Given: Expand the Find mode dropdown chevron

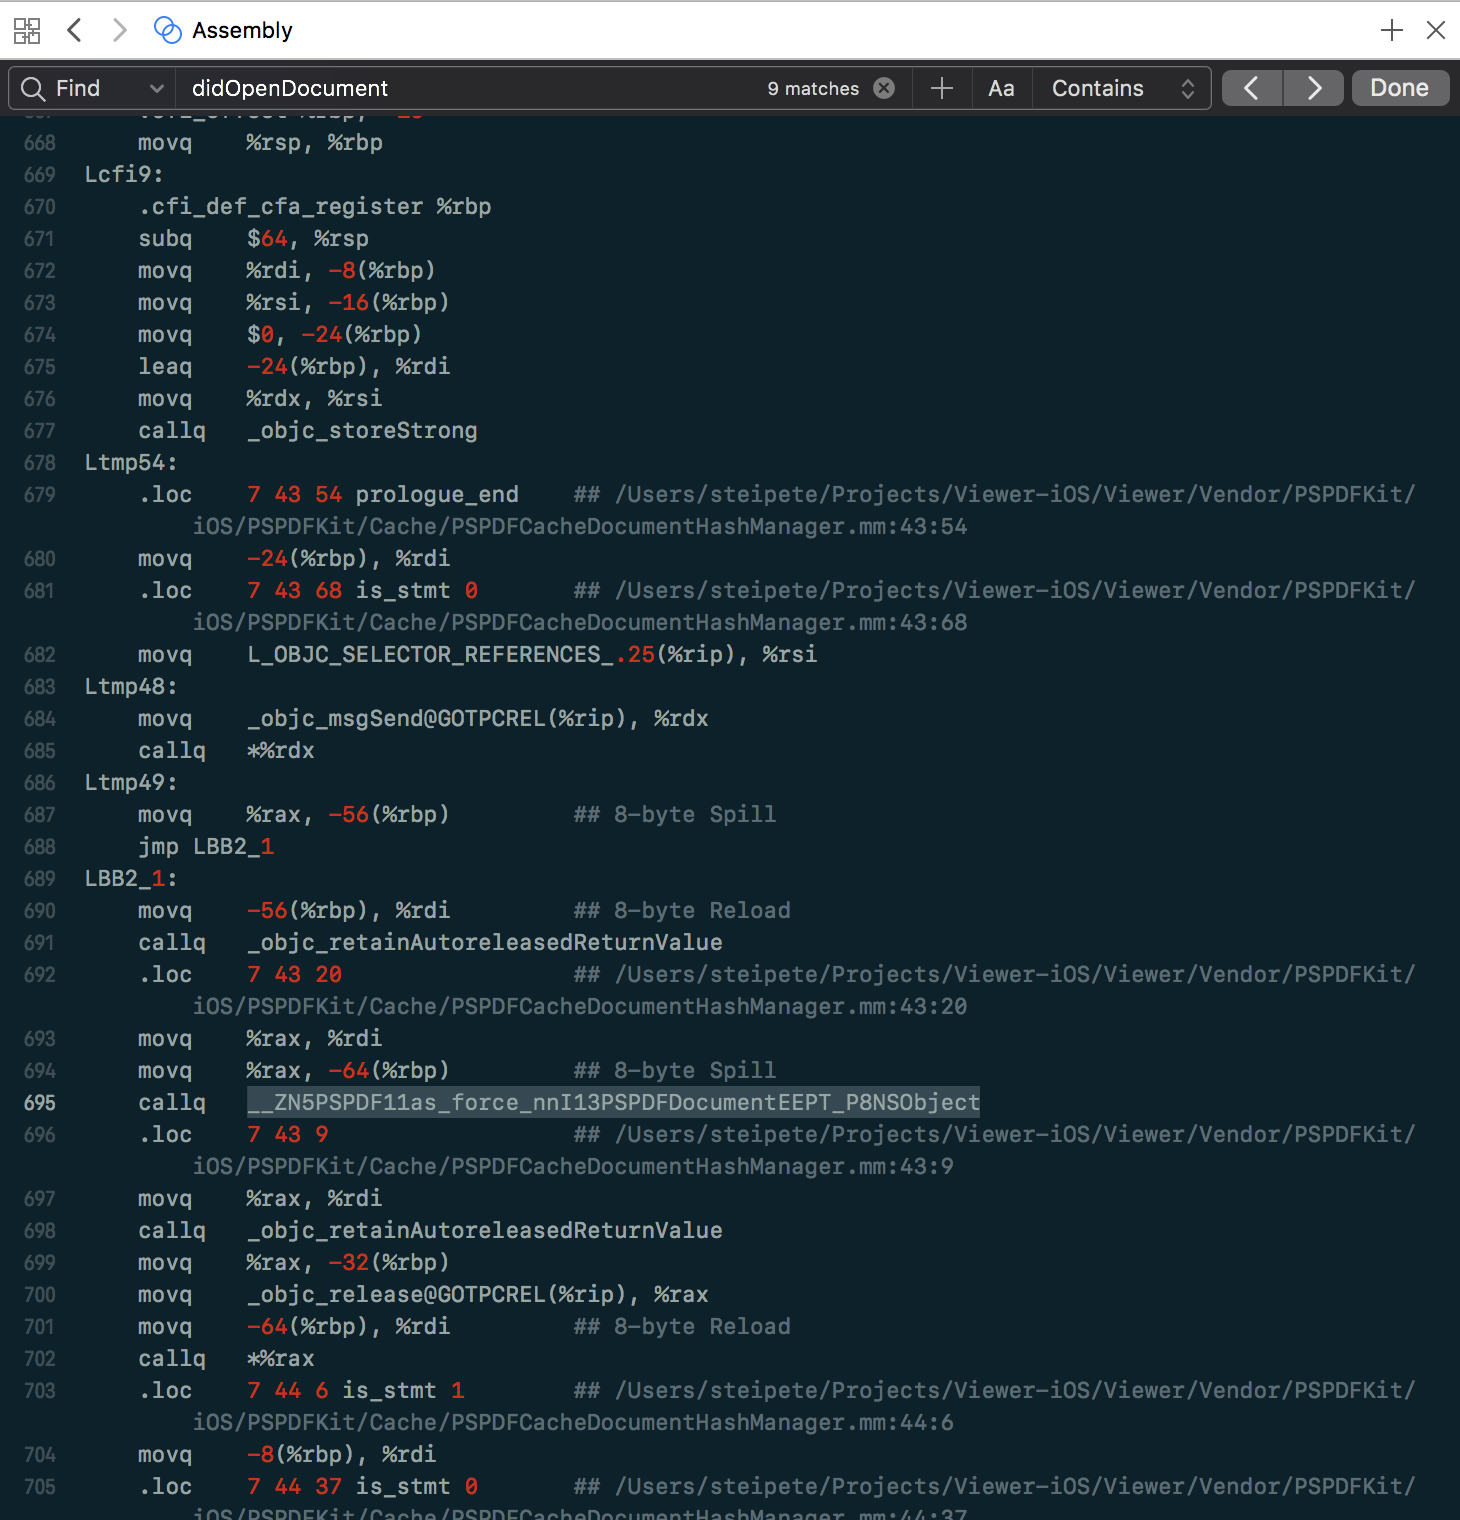Looking at the screenshot, I should (x=156, y=89).
